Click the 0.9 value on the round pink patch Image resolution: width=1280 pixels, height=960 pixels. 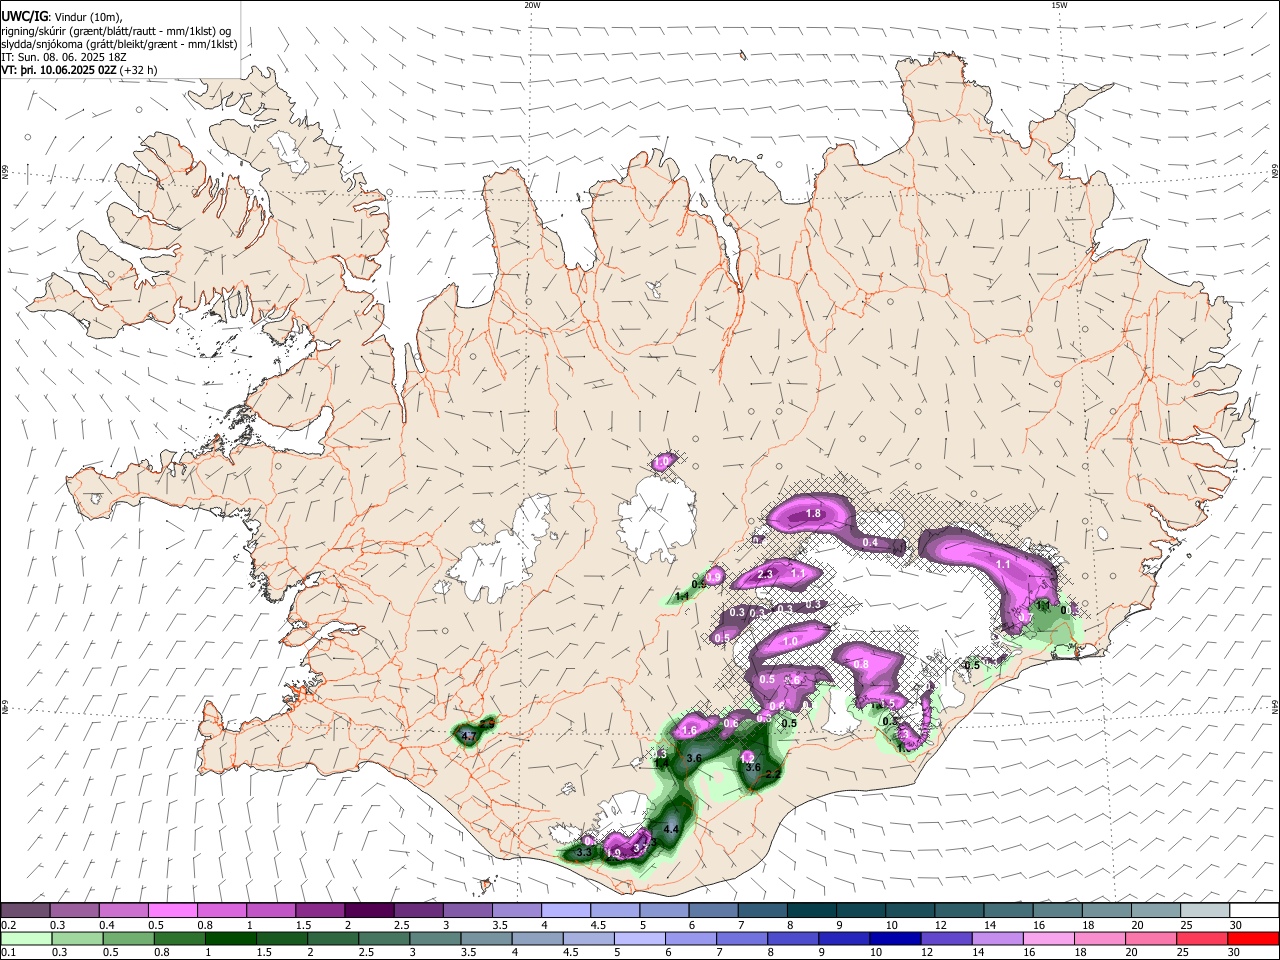coord(714,577)
